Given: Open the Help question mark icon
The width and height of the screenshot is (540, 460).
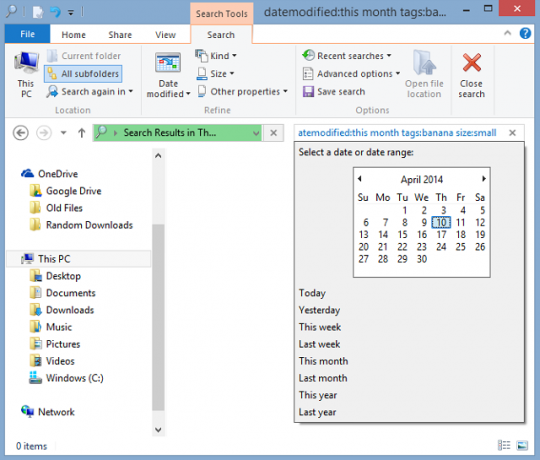Looking at the screenshot, I should point(525,33).
